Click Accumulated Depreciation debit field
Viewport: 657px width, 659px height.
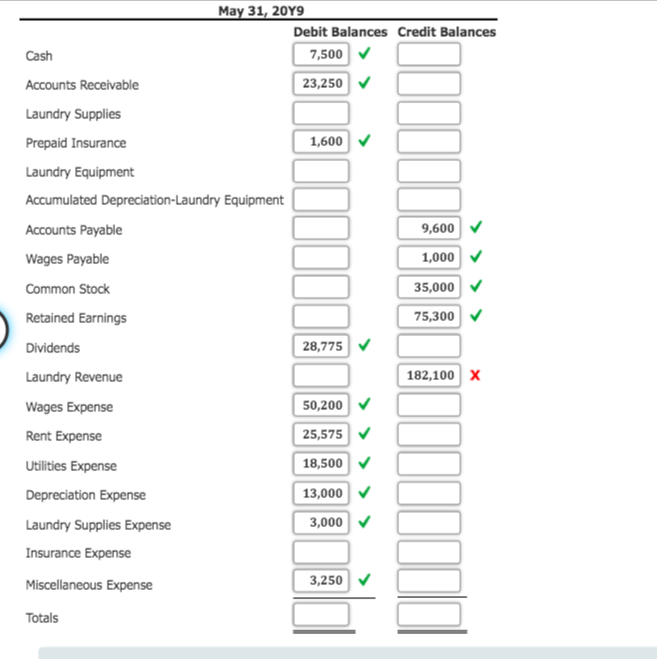pyautogui.click(x=321, y=199)
